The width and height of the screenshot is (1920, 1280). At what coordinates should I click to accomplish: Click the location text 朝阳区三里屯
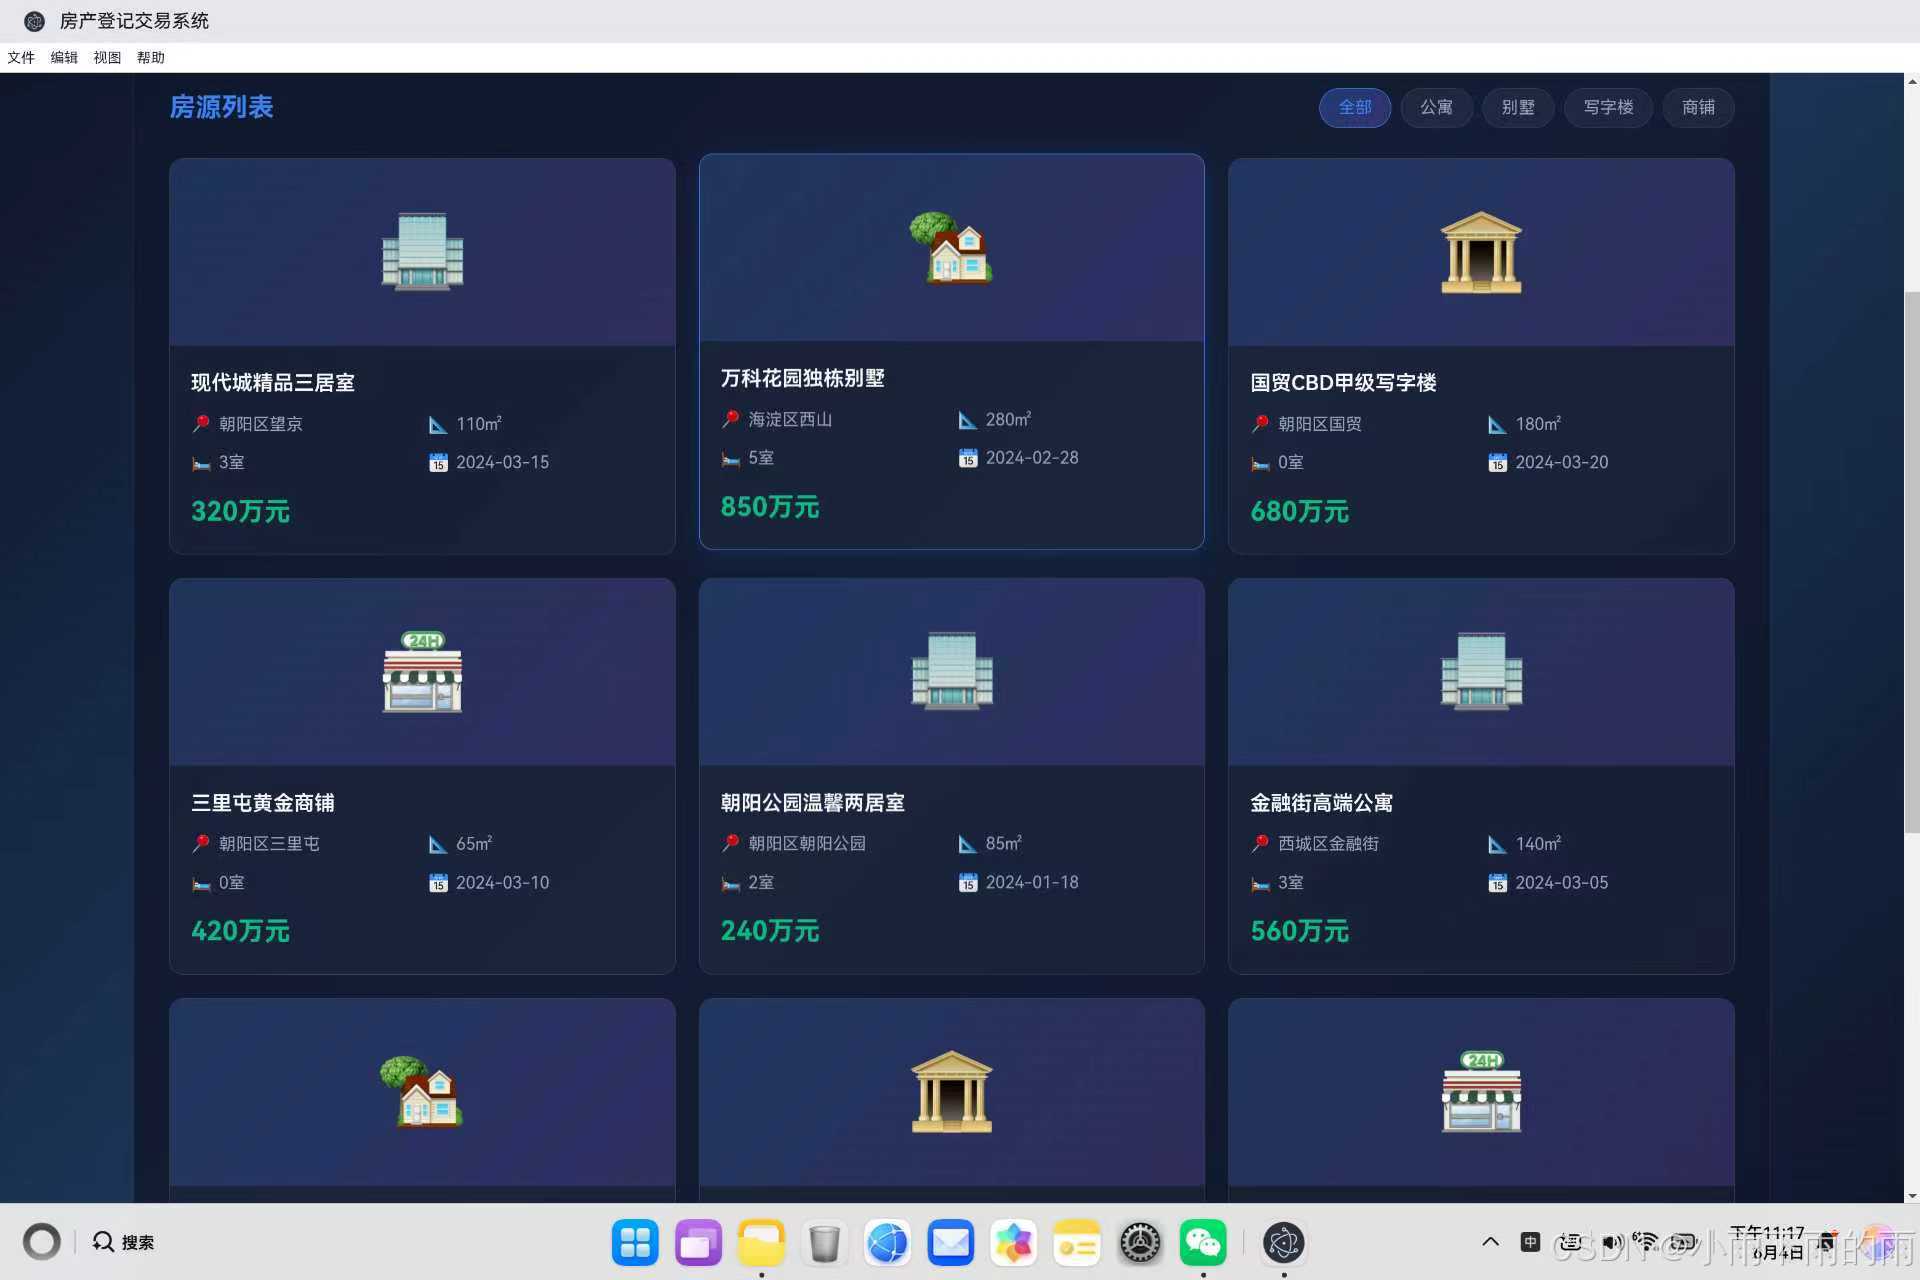(269, 844)
